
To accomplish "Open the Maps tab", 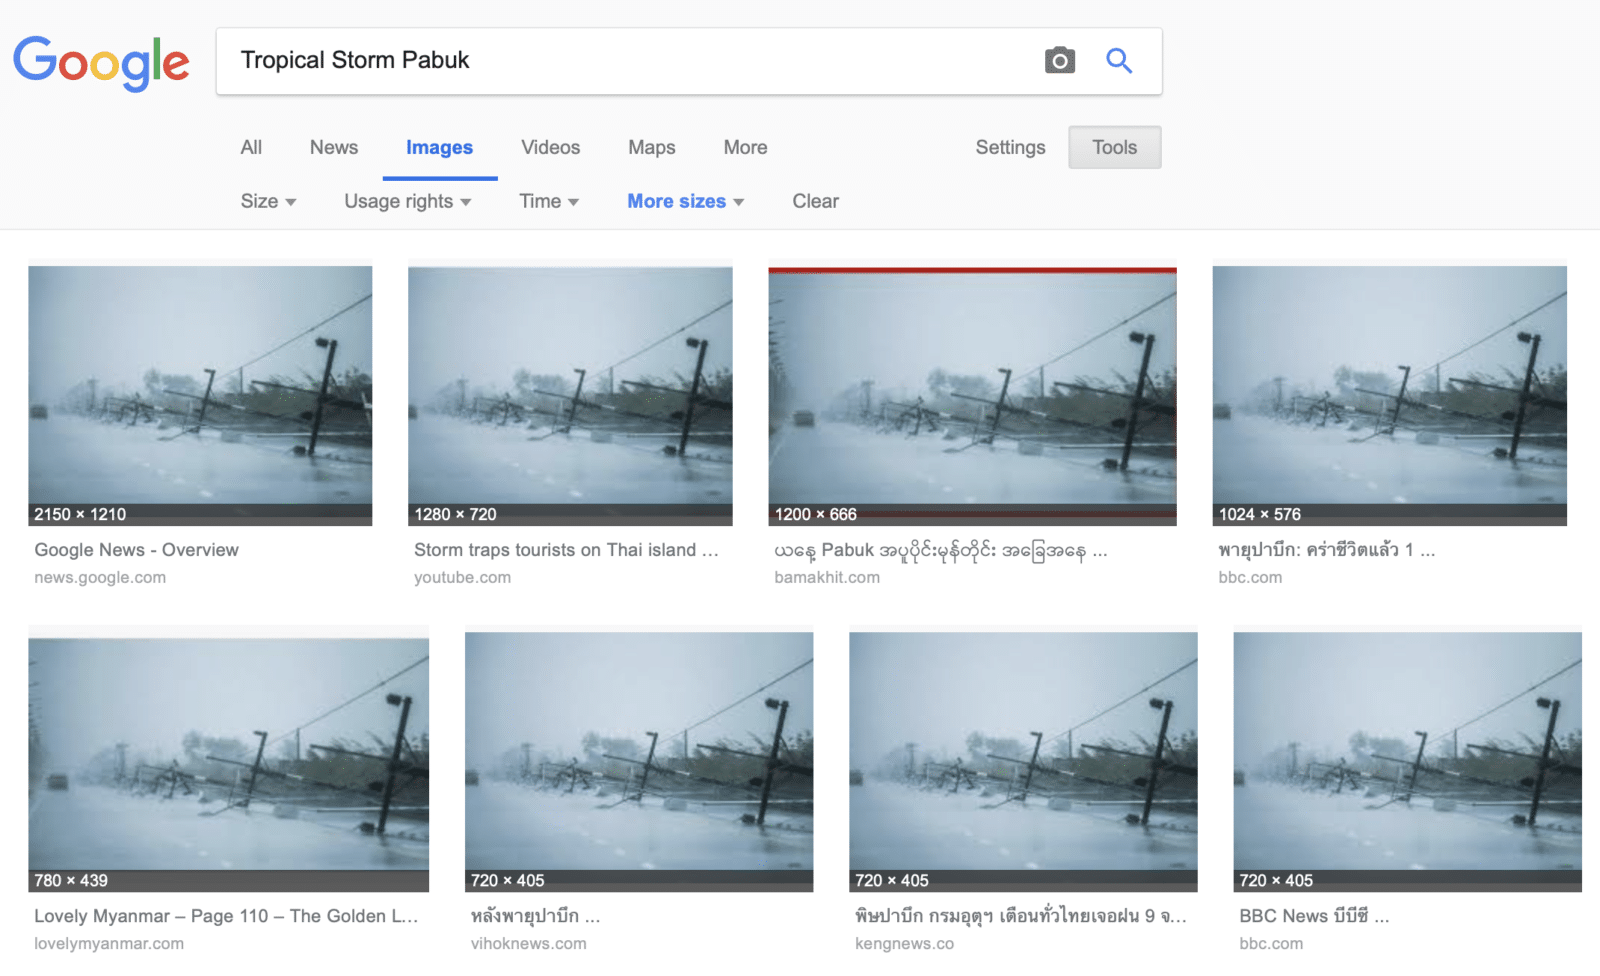I will point(651,147).
